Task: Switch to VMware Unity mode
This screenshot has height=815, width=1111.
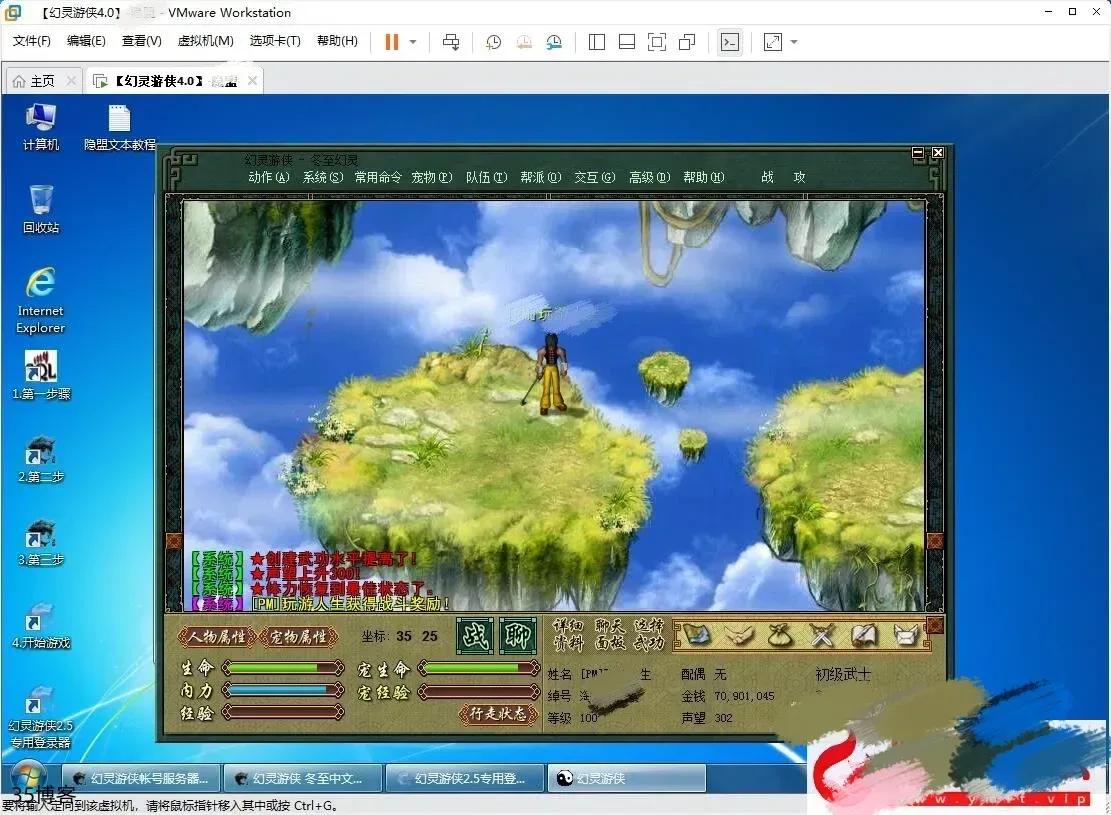Action: pyautogui.click(x=687, y=42)
